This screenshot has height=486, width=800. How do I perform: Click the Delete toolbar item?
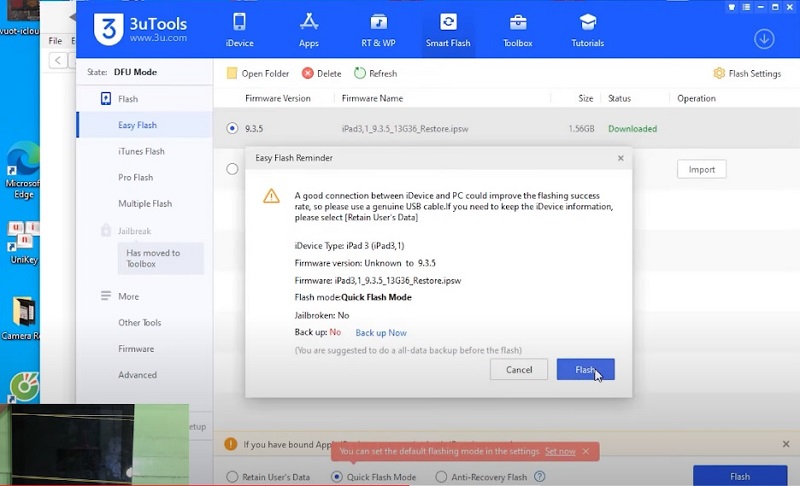click(x=321, y=73)
